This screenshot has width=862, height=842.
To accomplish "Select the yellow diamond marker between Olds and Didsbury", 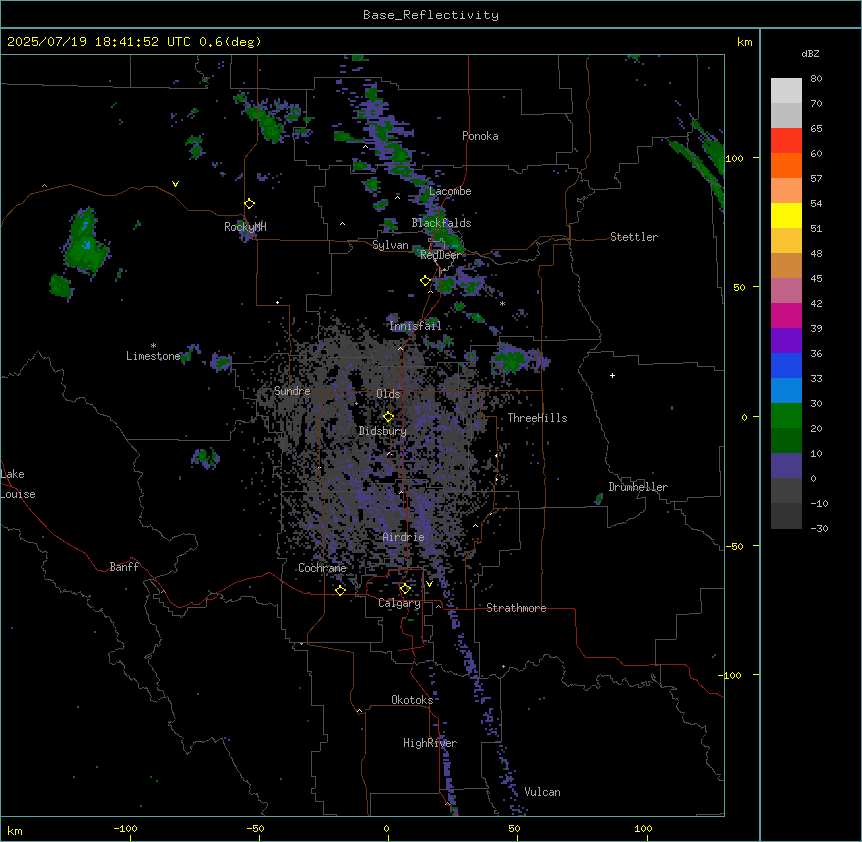I will [x=388, y=417].
